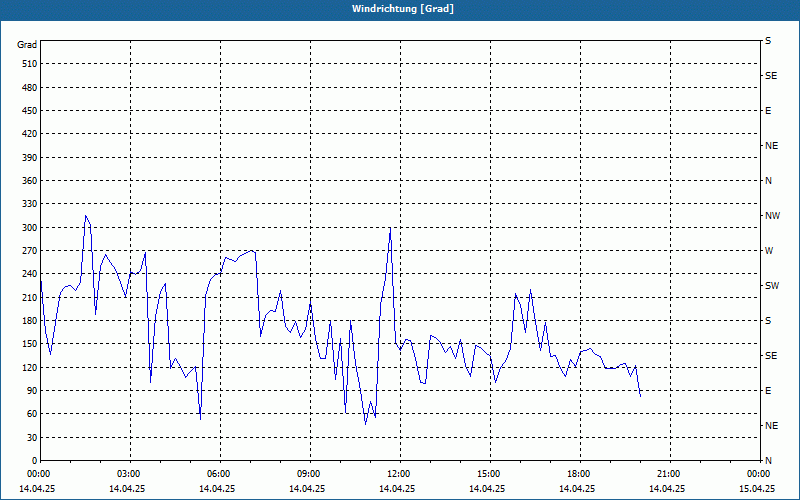Click the 'Grad' y-axis unit label
Screen dimensions: 800x500
coord(27,45)
